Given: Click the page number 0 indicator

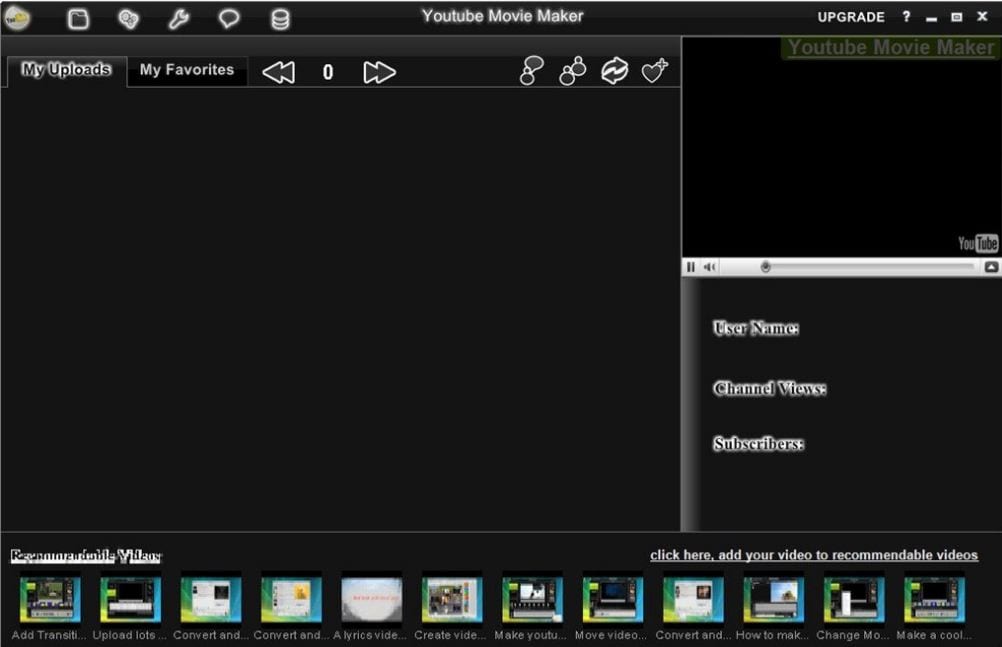Looking at the screenshot, I should tap(328, 72).
